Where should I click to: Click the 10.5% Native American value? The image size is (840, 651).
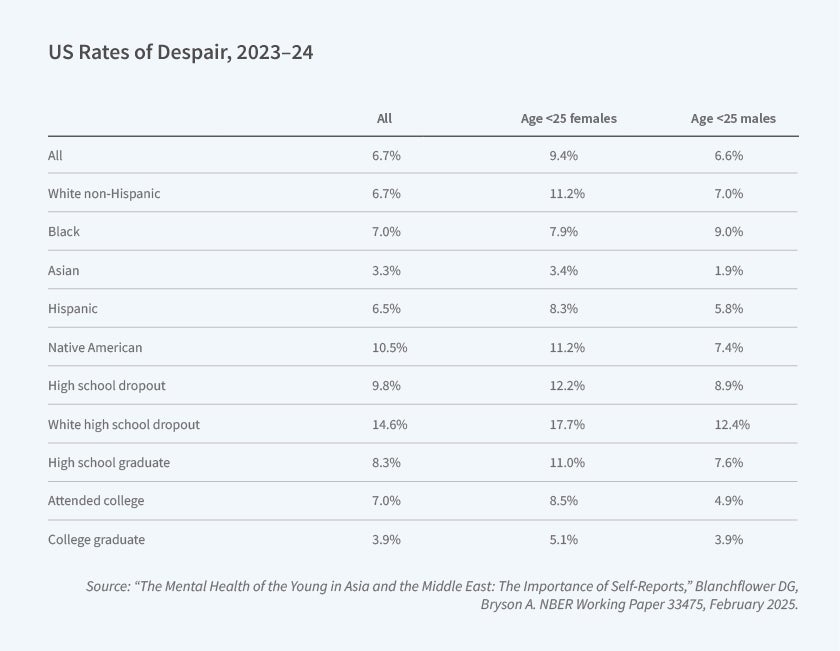pos(389,347)
